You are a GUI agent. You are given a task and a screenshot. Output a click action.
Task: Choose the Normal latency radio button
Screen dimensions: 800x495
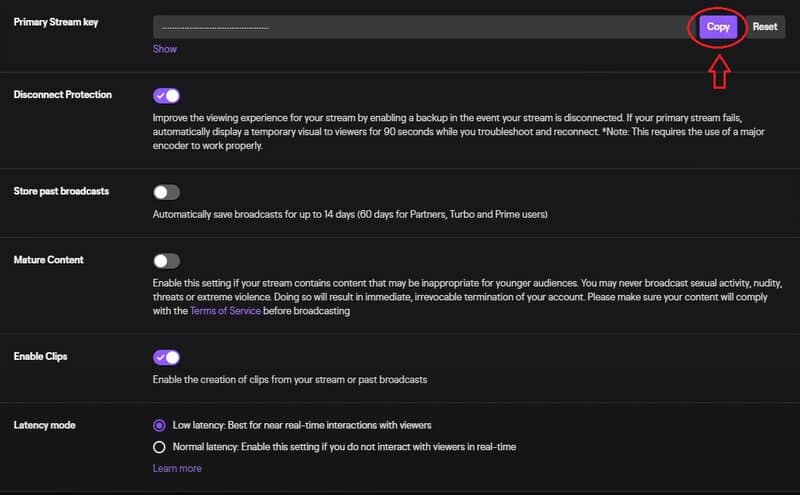(159, 447)
